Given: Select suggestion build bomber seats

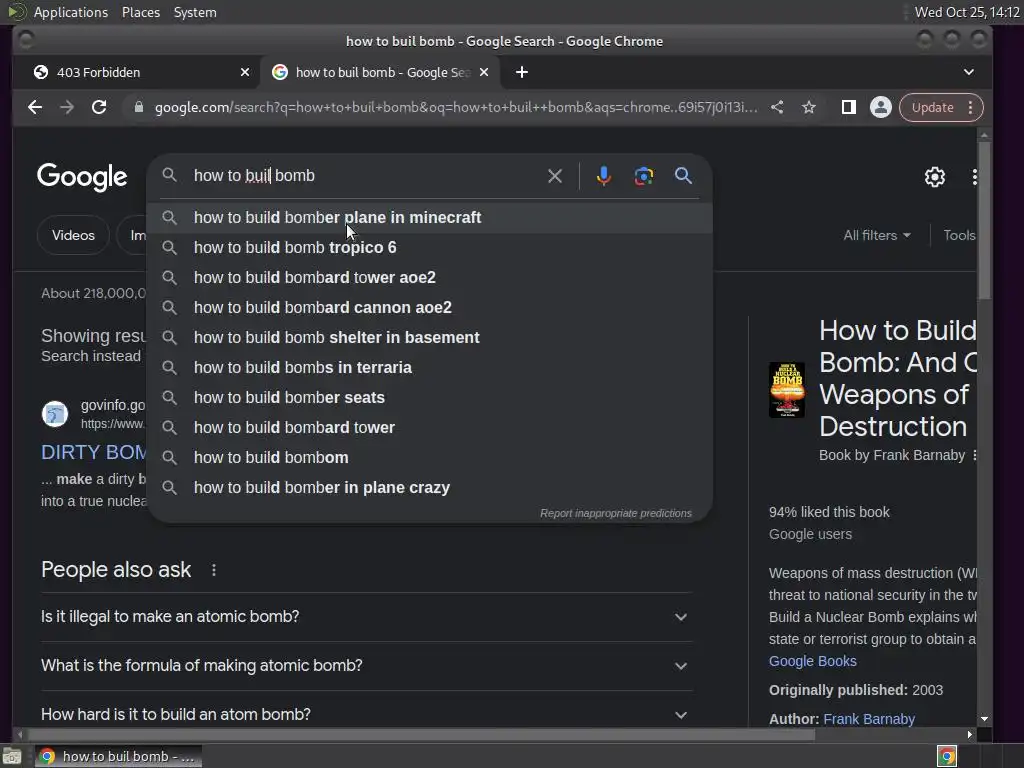Looking at the screenshot, I should pos(430,398).
